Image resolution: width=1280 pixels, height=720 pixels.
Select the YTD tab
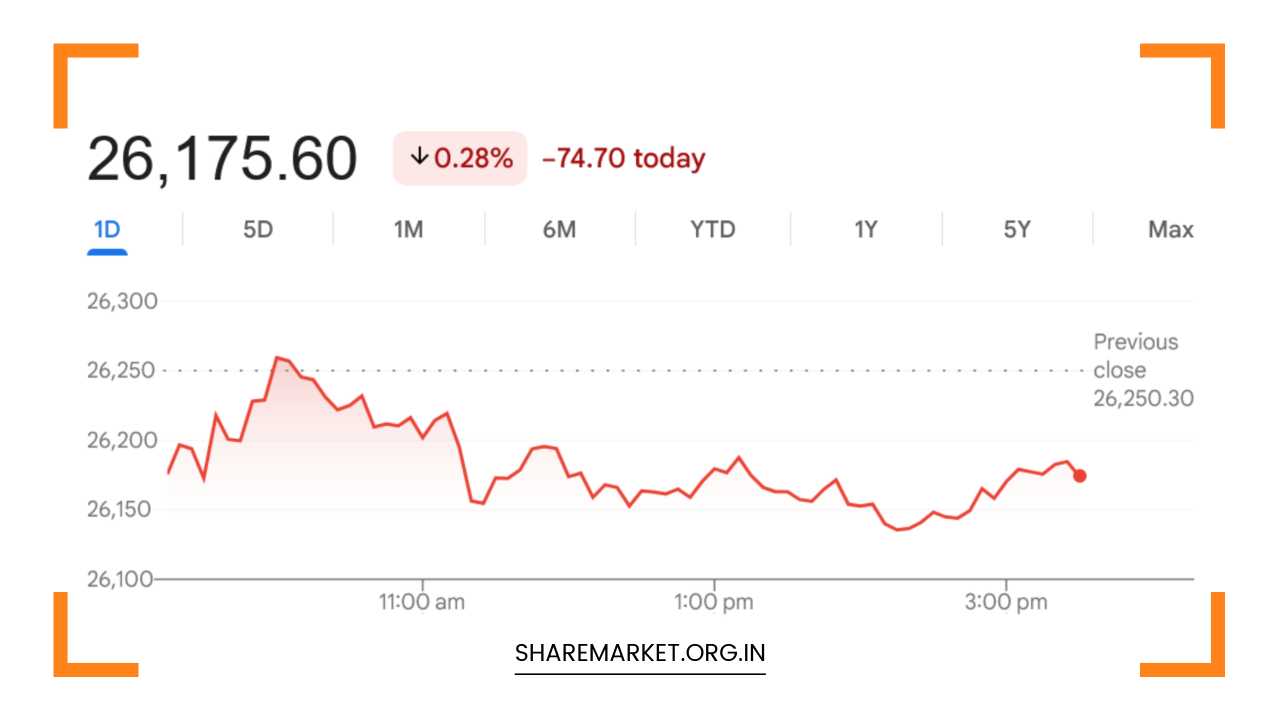click(x=712, y=230)
